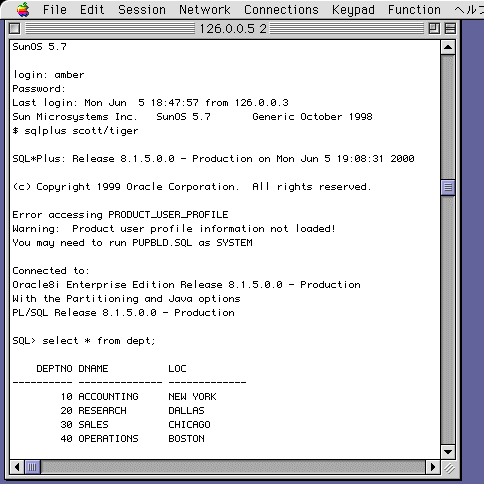Click the horizontal scrollbar thumb
The image size is (484, 484).
point(32,467)
